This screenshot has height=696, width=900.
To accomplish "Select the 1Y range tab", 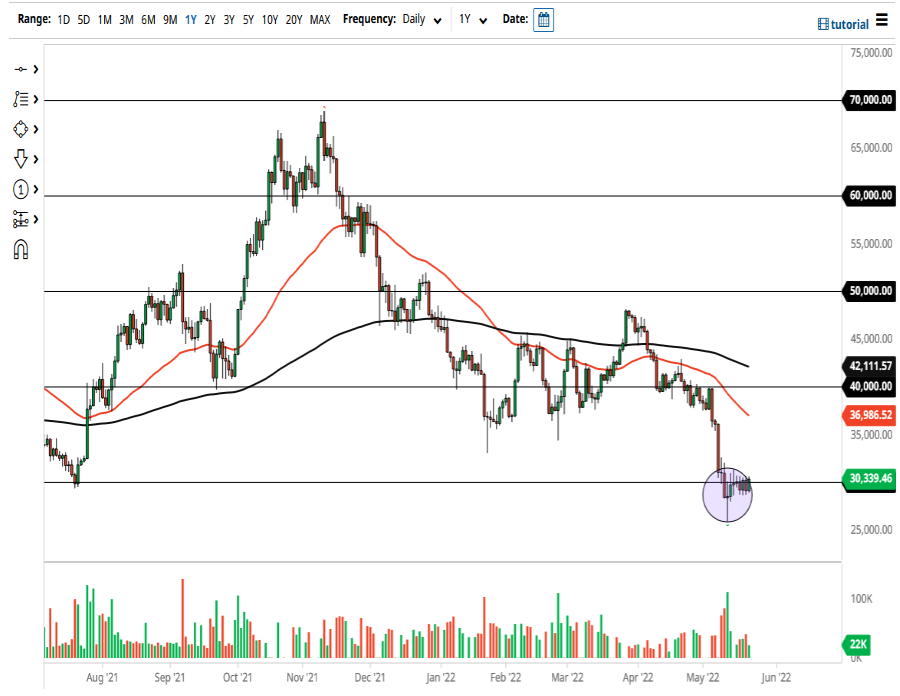I will [191, 20].
